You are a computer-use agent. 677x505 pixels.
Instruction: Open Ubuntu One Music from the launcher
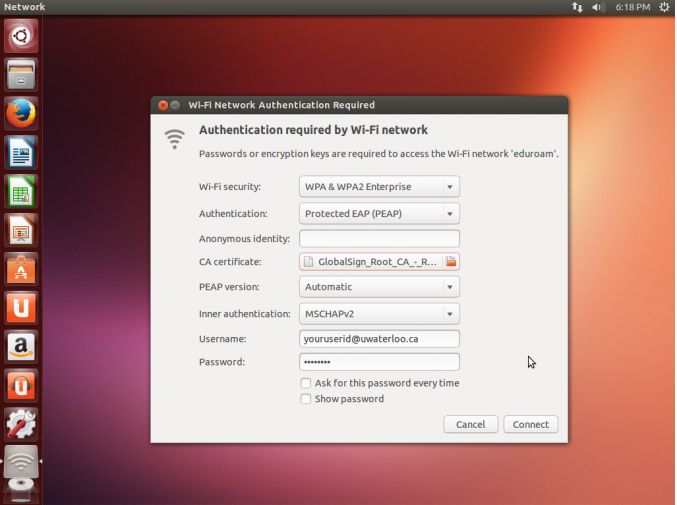click(x=21, y=385)
